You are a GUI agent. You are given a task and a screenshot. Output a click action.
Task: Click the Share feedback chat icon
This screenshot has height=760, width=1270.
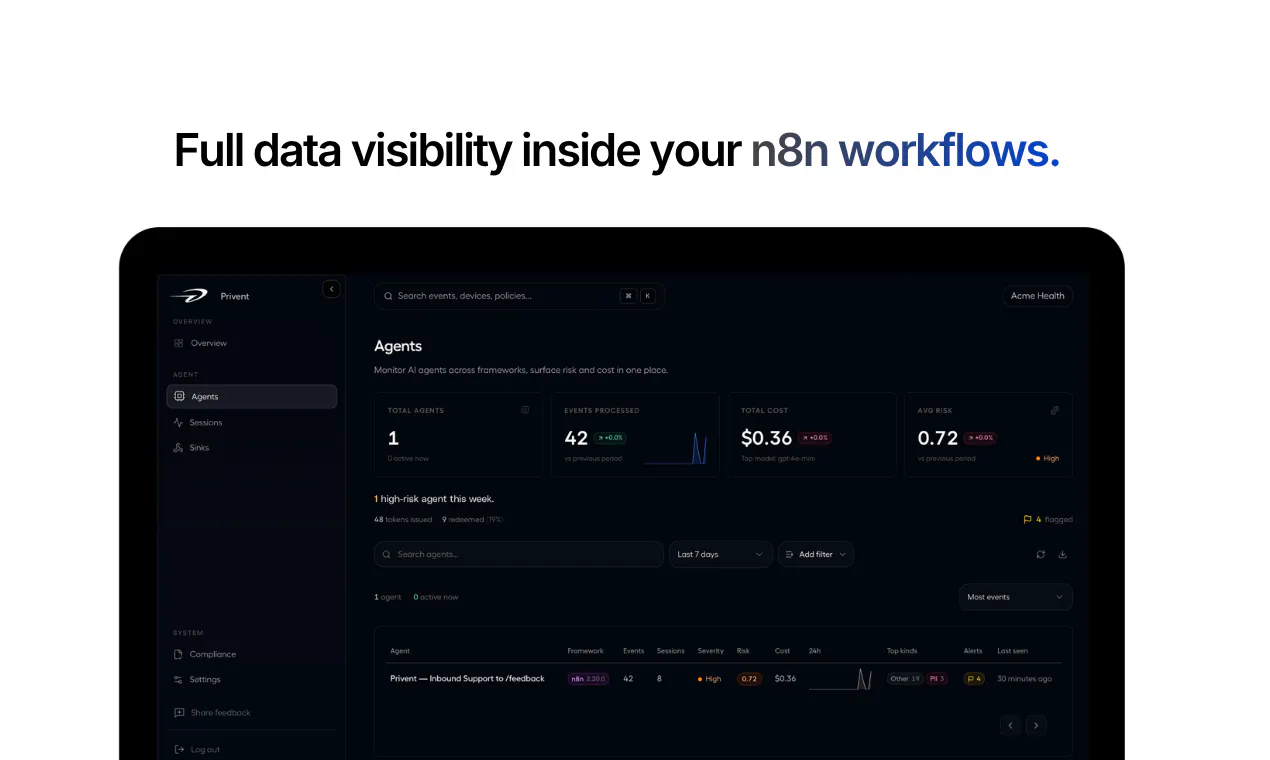179,713
